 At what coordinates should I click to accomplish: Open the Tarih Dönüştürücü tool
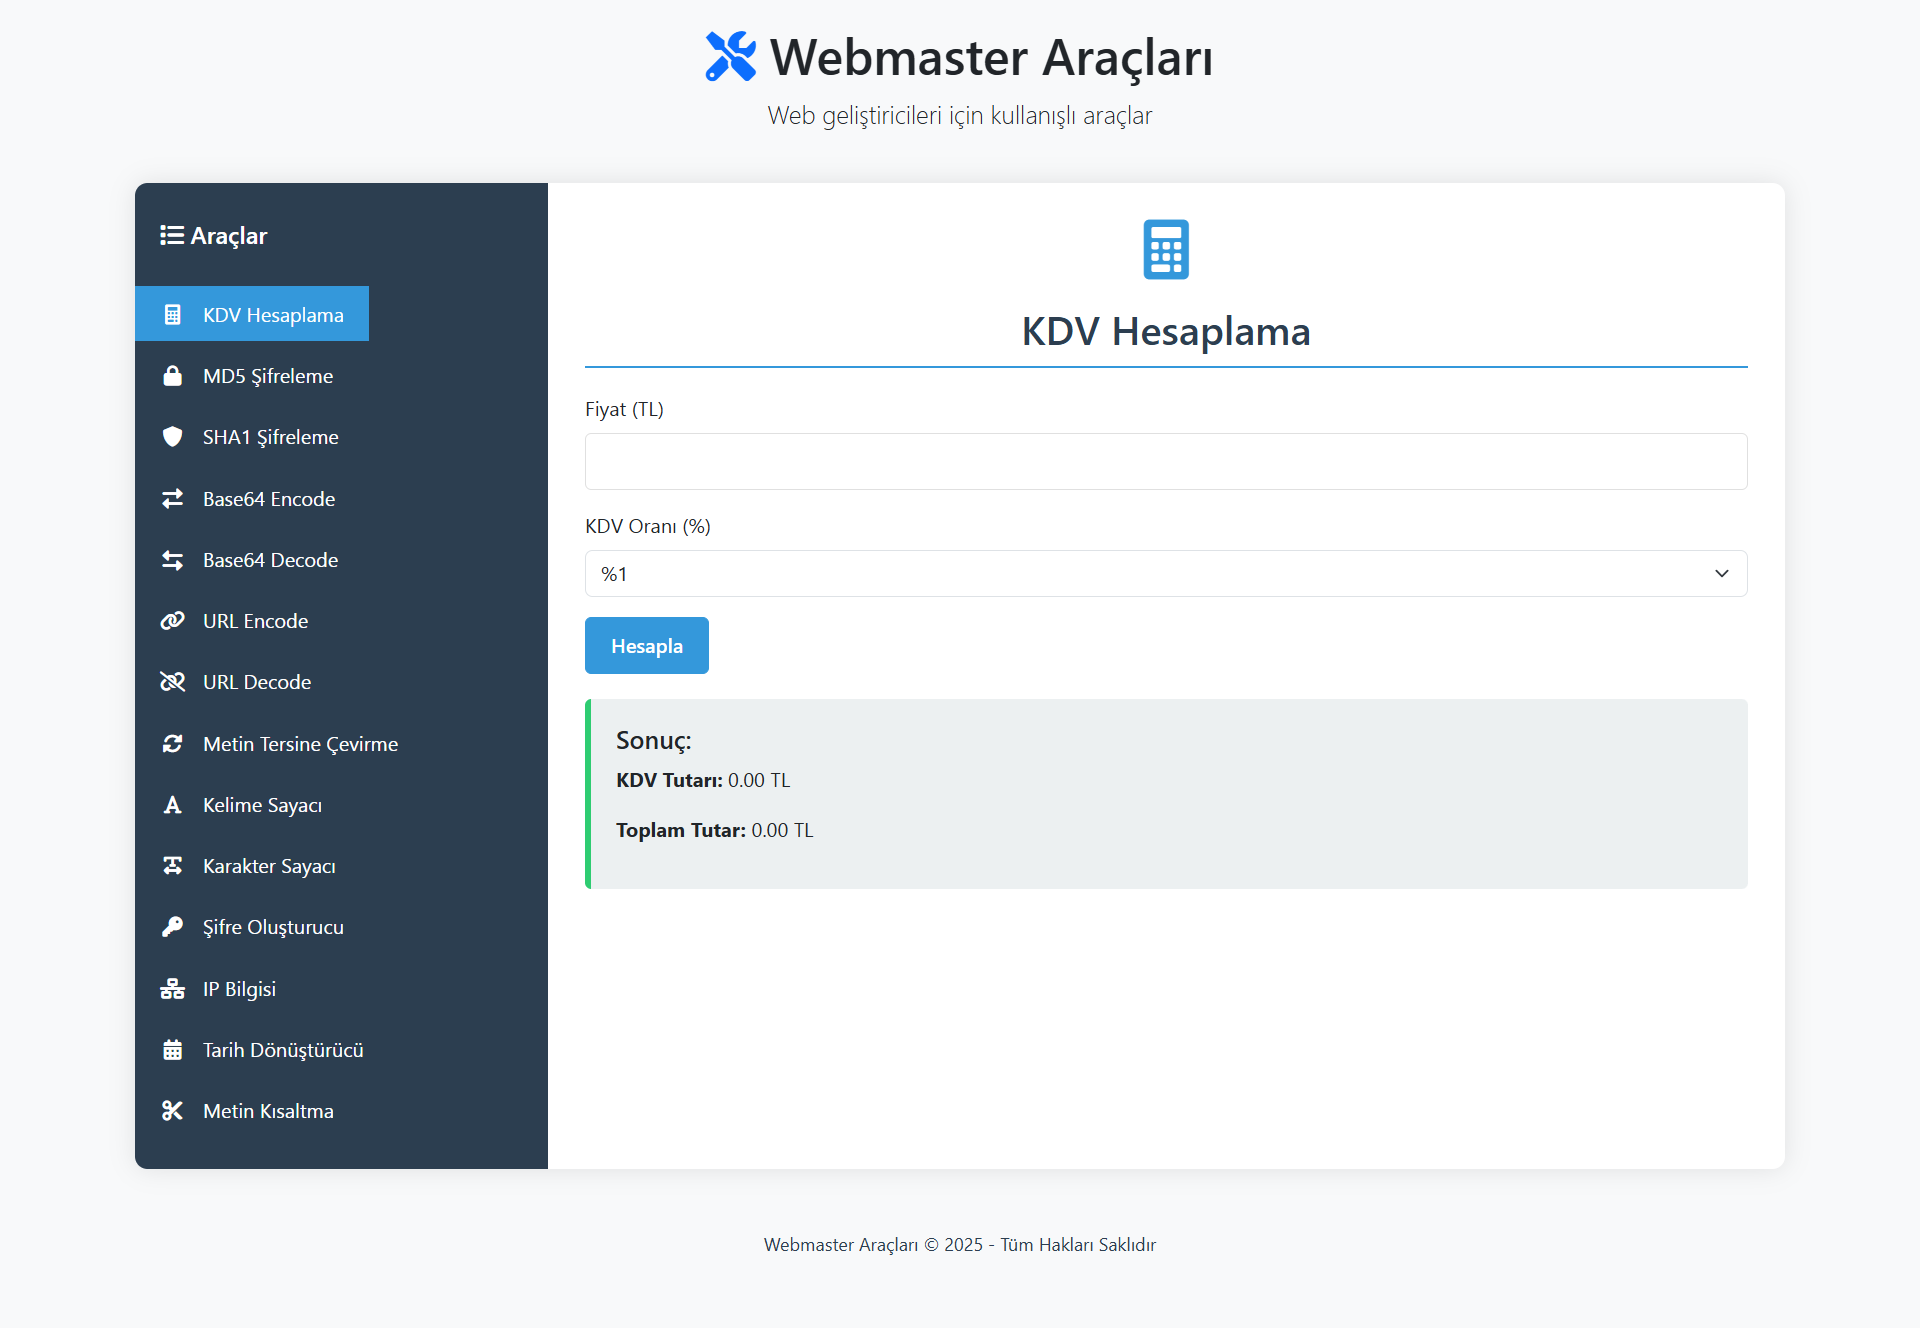(262, 1050)
